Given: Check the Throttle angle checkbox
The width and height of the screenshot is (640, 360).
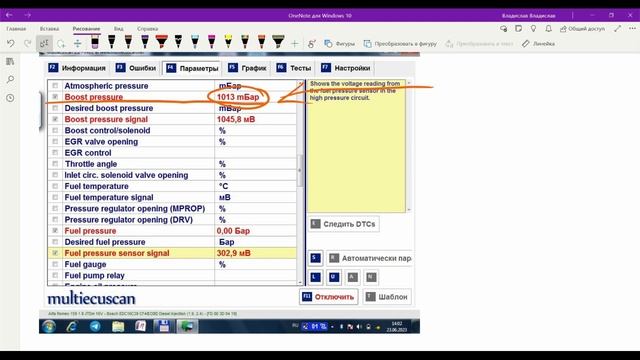Looking at the screenshot, I should 55,164.
